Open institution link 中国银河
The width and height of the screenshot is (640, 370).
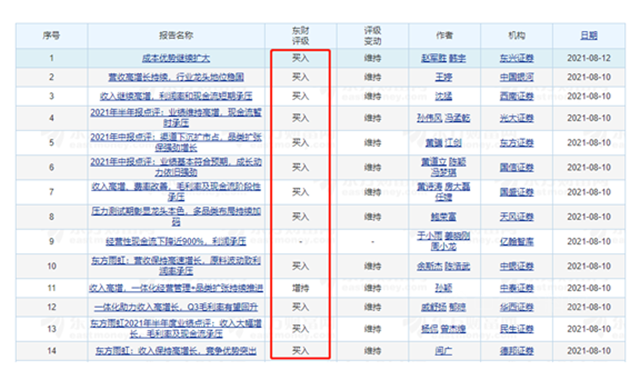[517, 77]
